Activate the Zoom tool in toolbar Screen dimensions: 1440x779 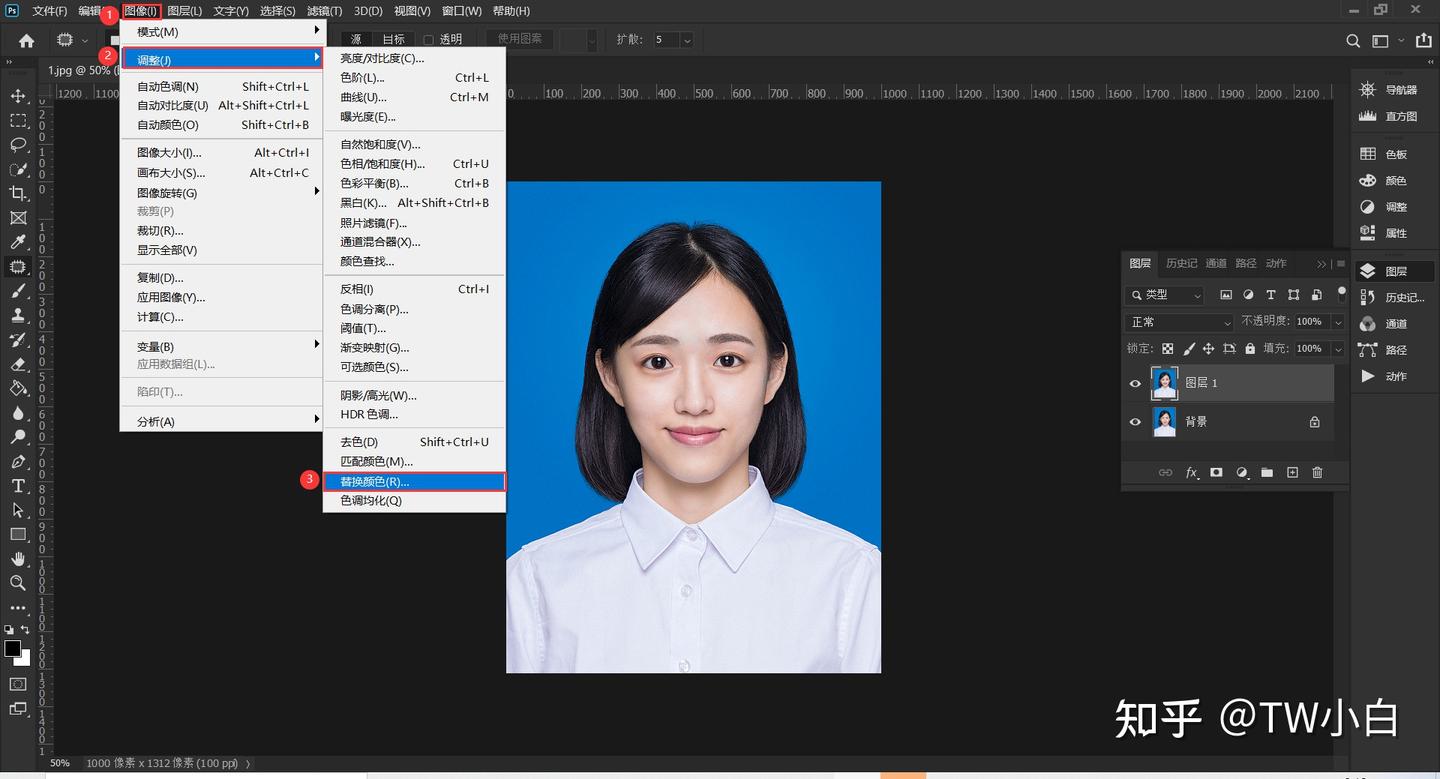[x=18, y=583]
